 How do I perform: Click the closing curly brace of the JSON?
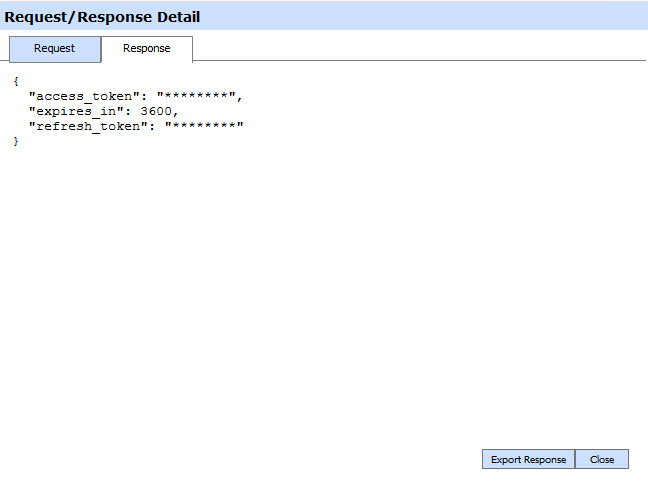[16, 142]
